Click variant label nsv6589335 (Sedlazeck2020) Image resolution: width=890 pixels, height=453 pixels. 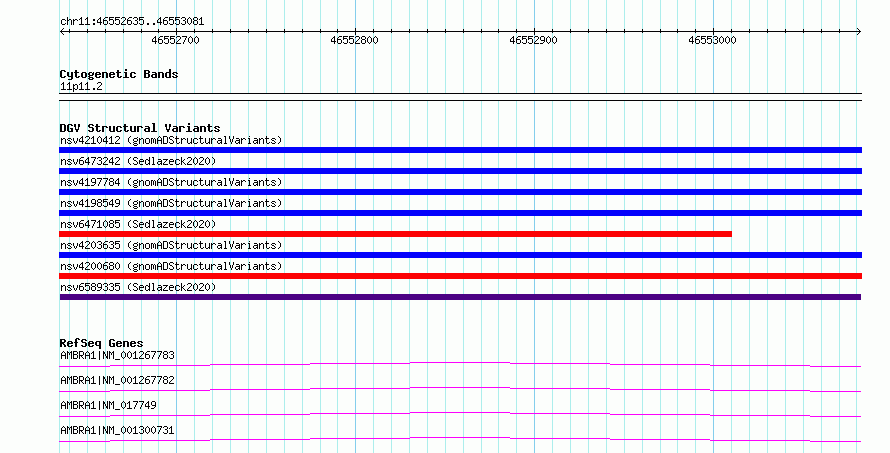(x=138, y=287)
